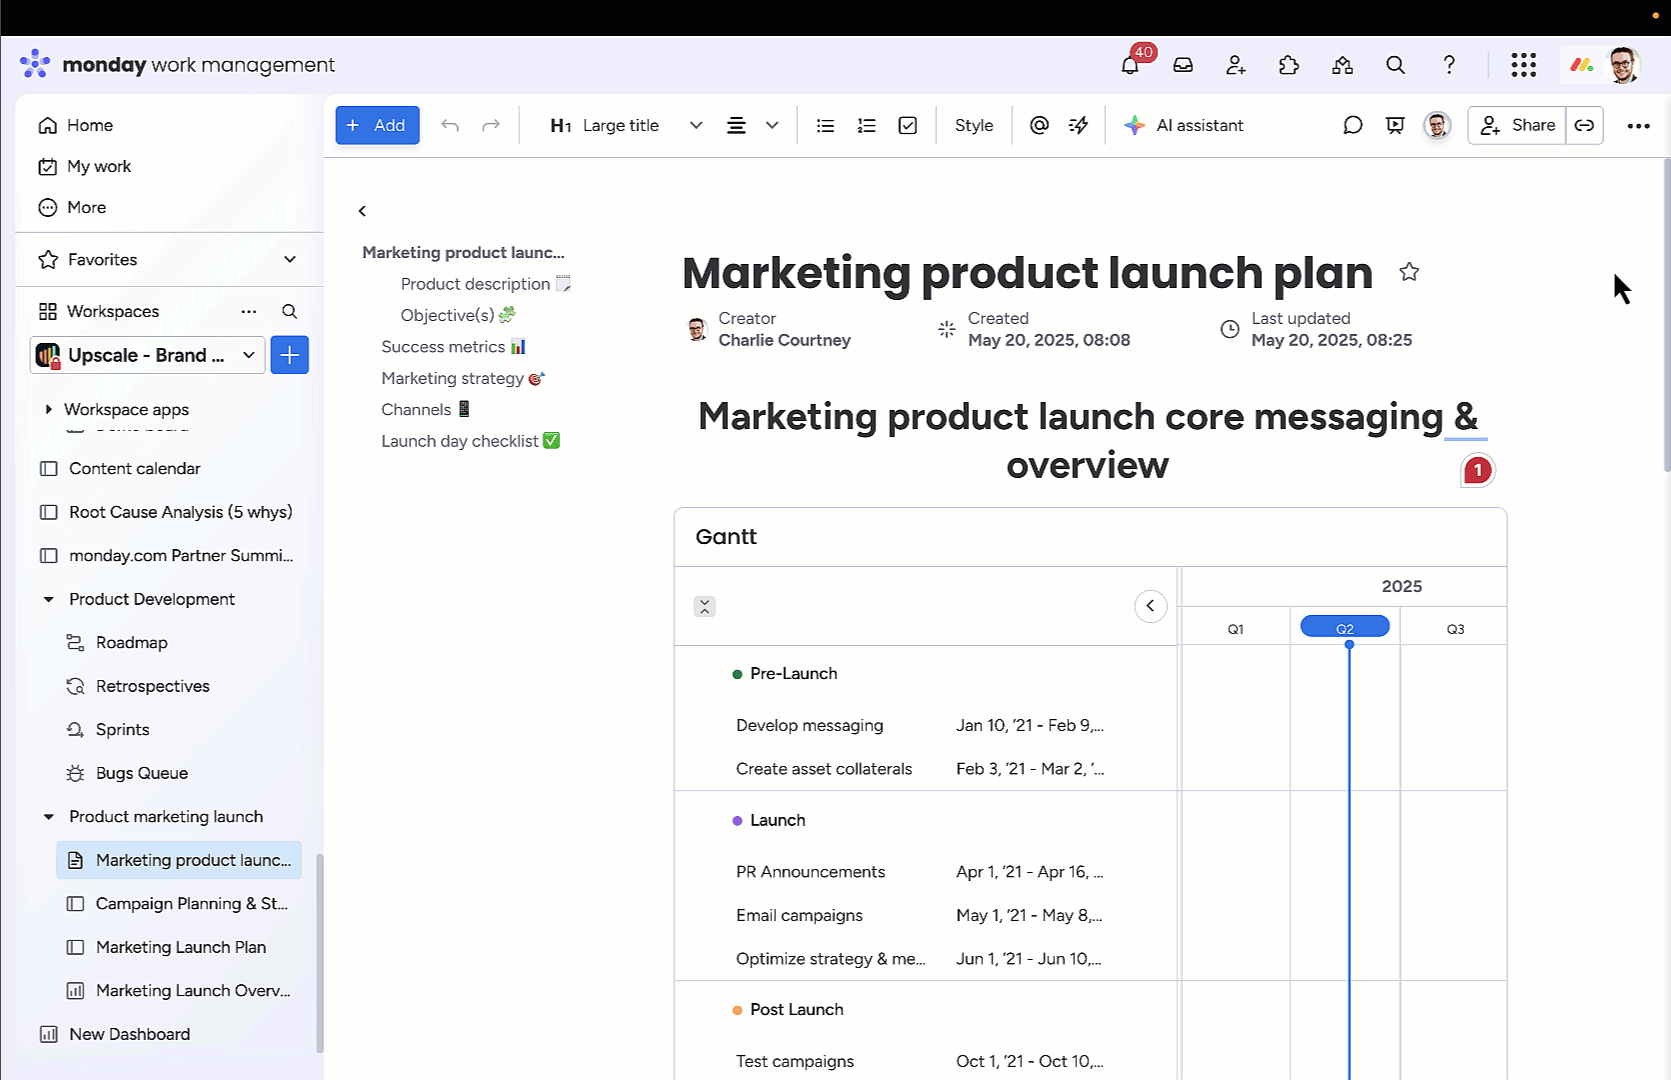
Task: Open the New Dashboard
Action: 130,1034
